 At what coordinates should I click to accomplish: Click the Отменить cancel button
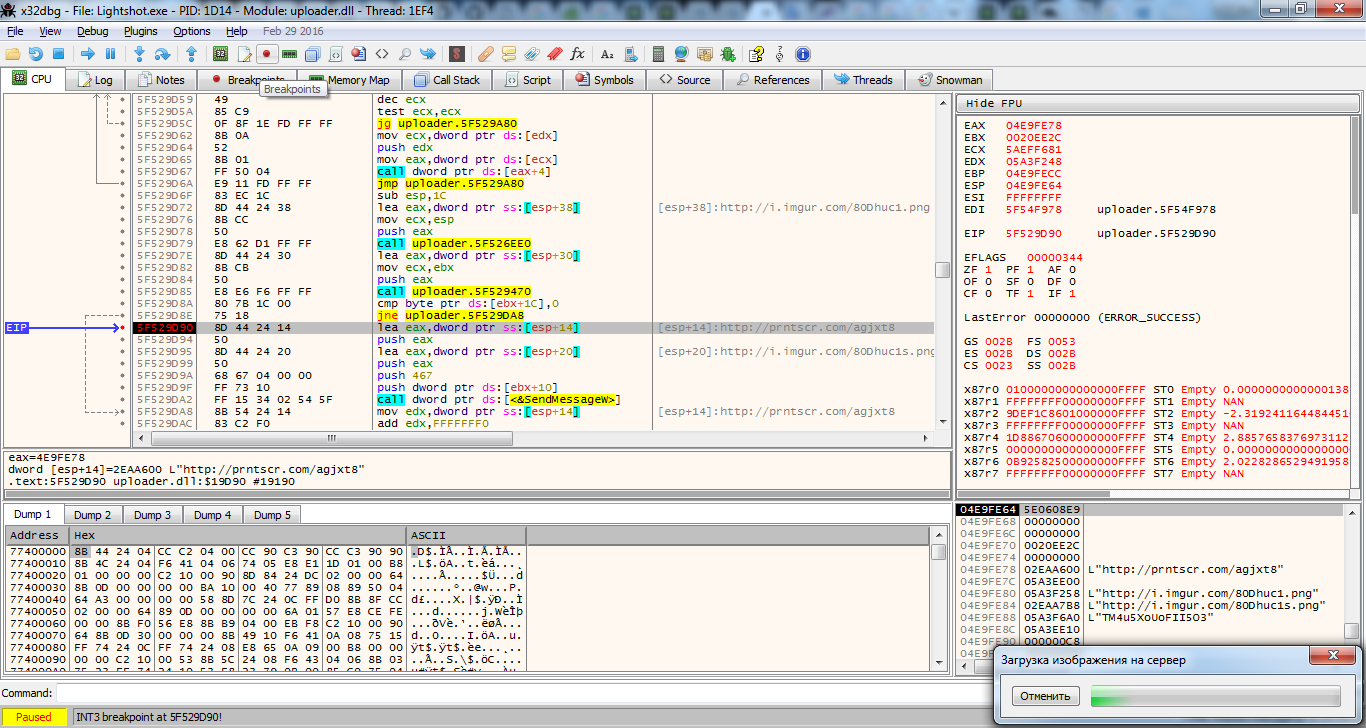(x=1045, y=696)
